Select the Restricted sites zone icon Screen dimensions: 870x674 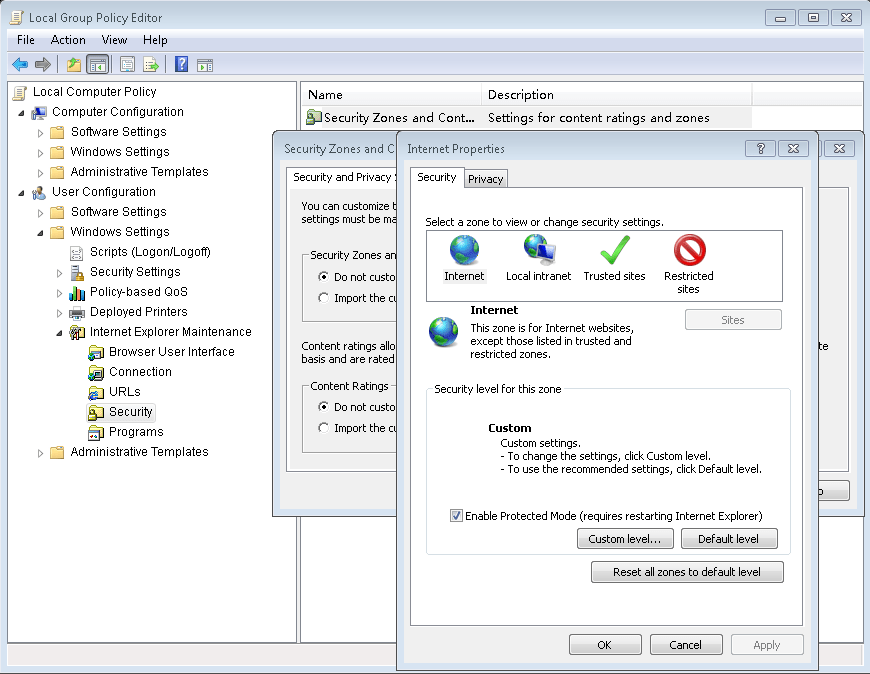tap(689, 250)
